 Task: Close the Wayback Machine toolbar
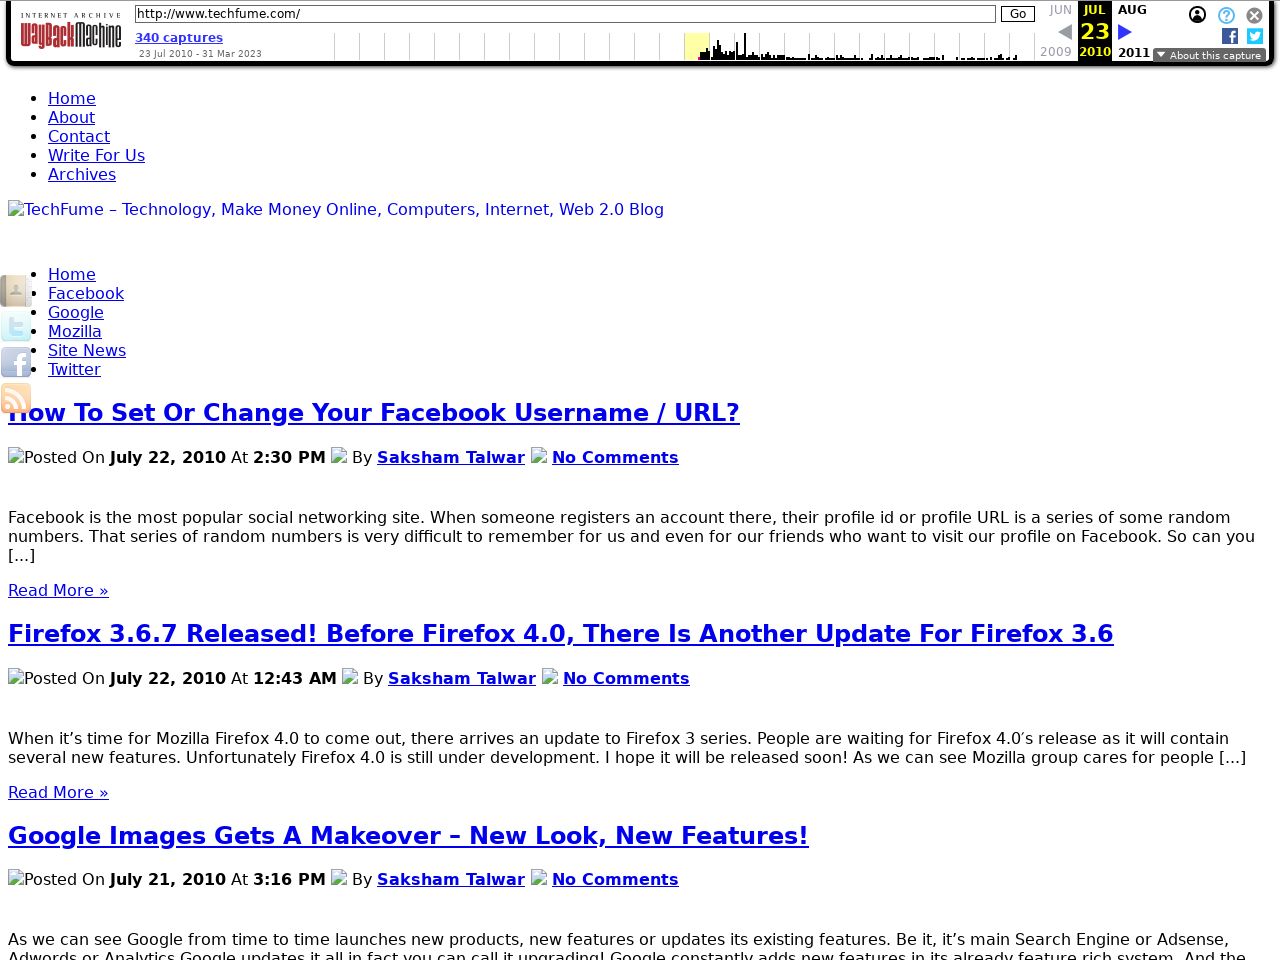pos(1254,15)
